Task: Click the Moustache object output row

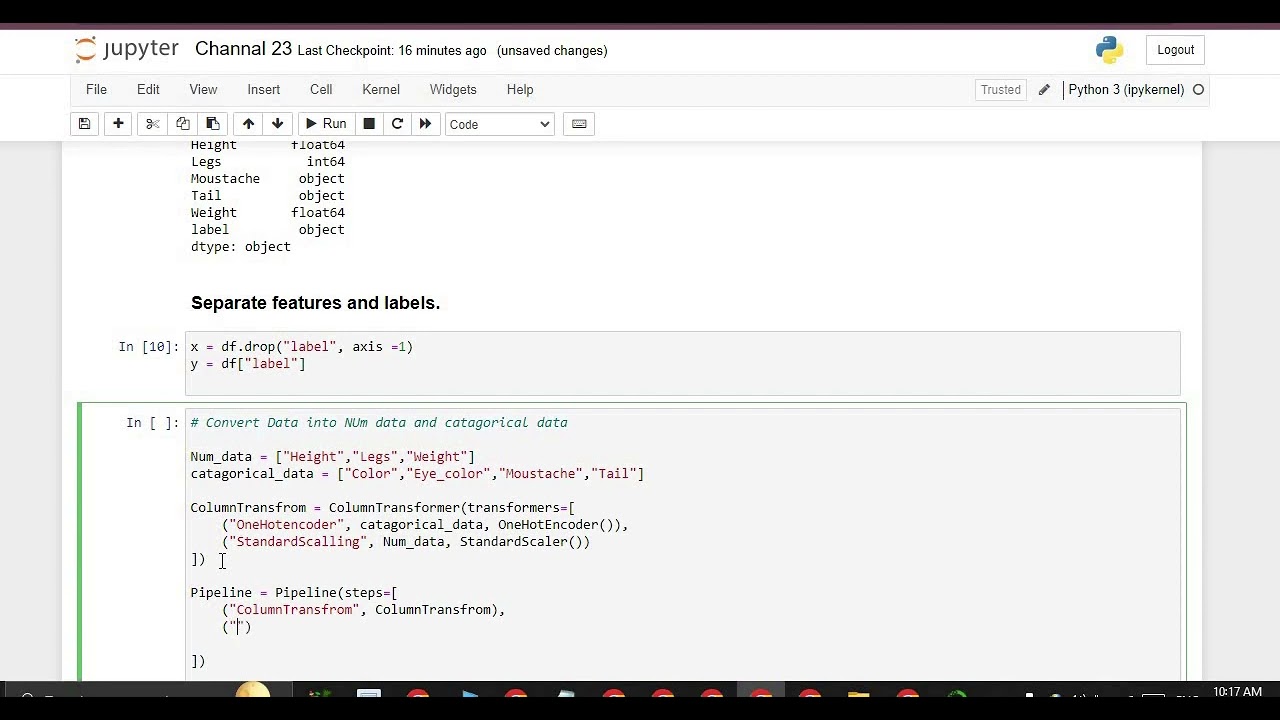Action: pos(268,179)
